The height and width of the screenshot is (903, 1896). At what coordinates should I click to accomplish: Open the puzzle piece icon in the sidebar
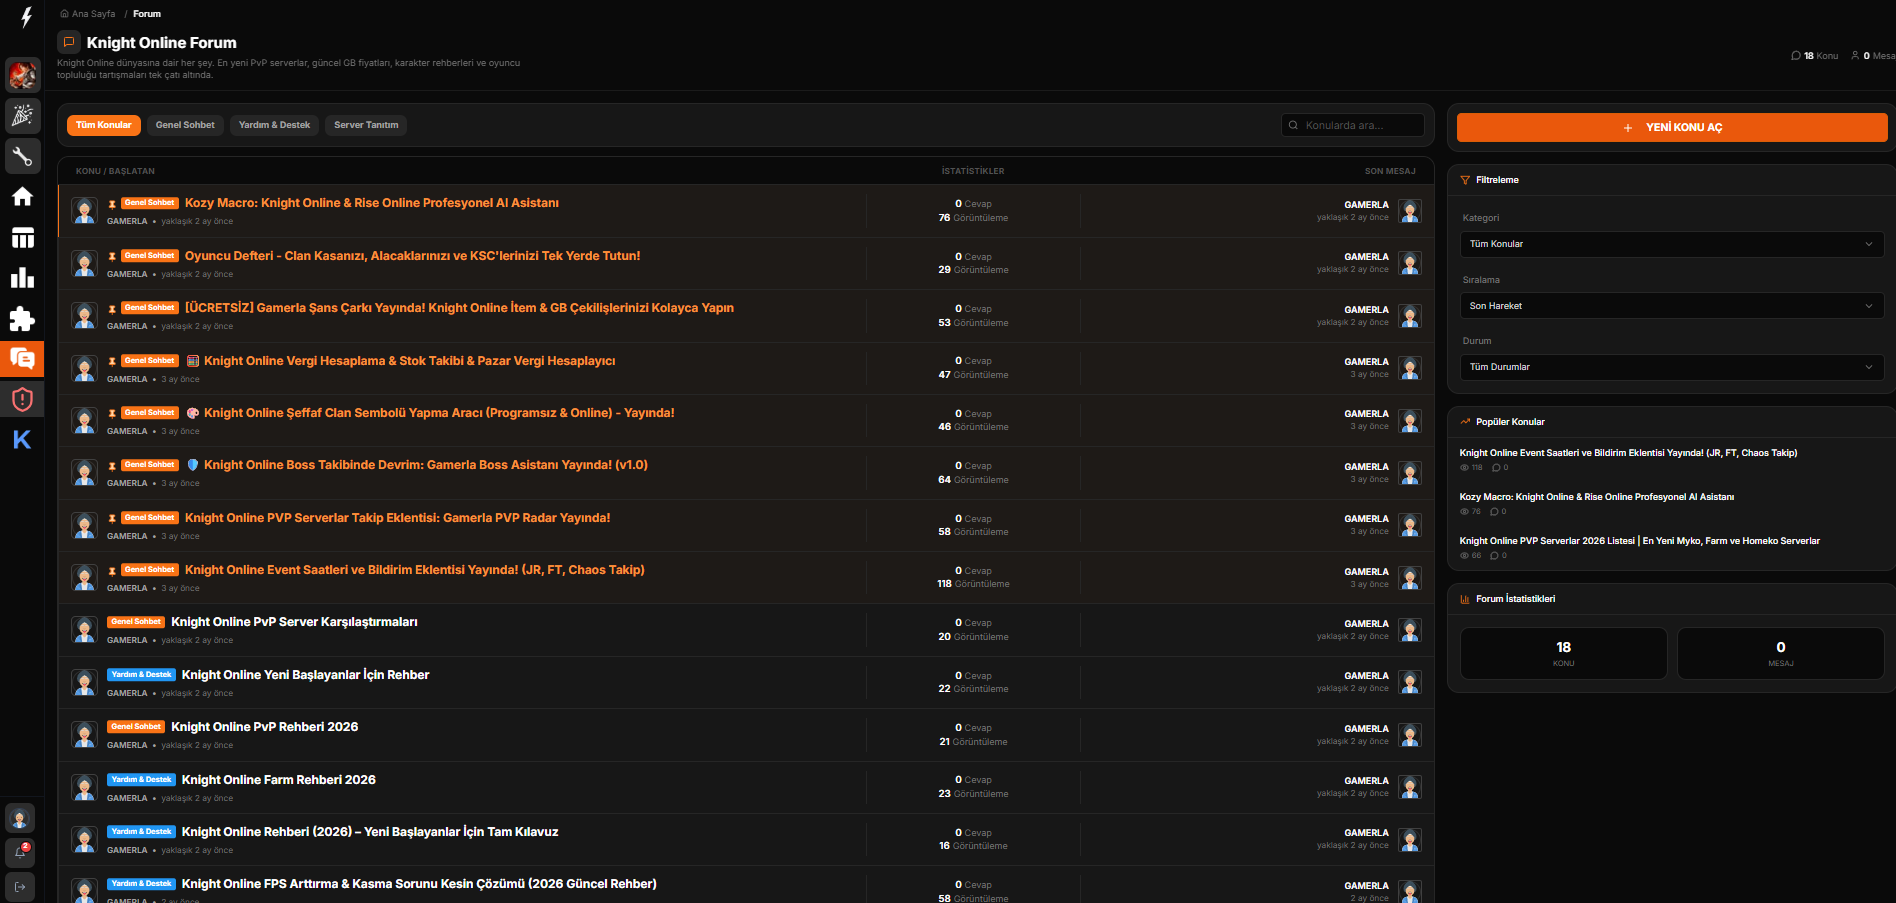[22, 319]
